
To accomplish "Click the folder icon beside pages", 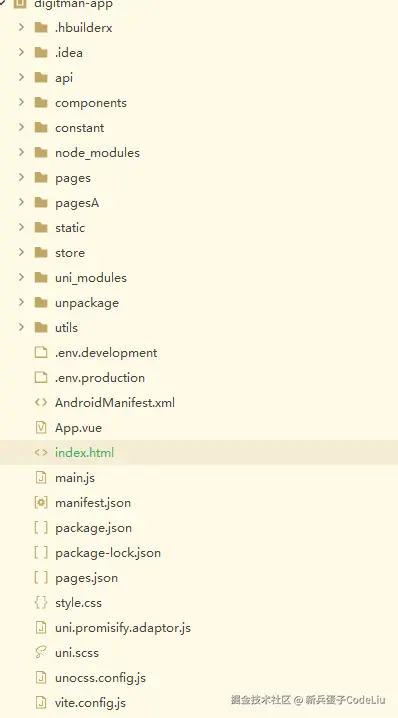I will click(41, 177).
